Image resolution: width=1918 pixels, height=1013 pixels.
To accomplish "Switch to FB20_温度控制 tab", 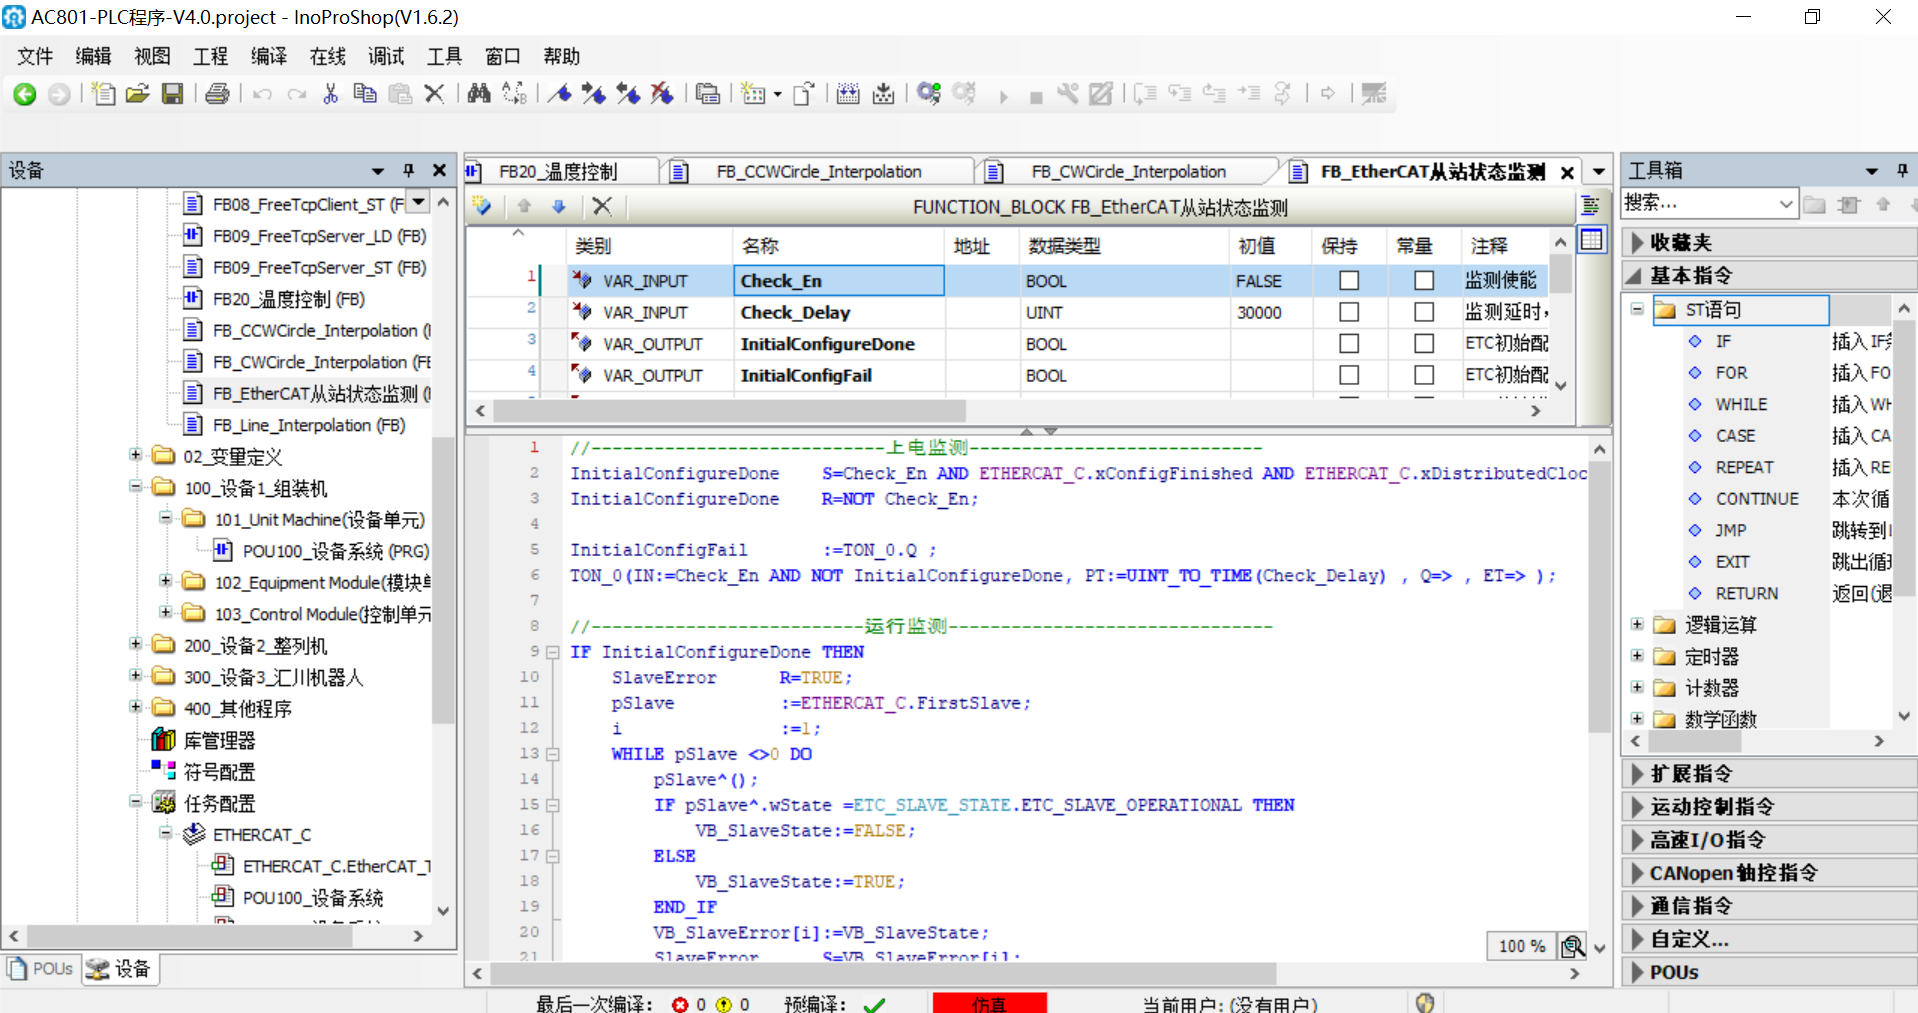I will click(560, 172).
